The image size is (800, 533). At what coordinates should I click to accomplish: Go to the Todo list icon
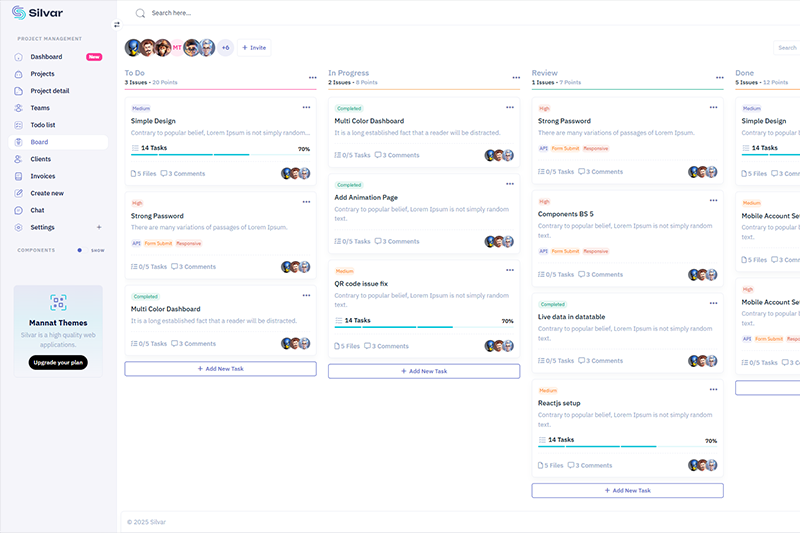(x=19, y=125)
